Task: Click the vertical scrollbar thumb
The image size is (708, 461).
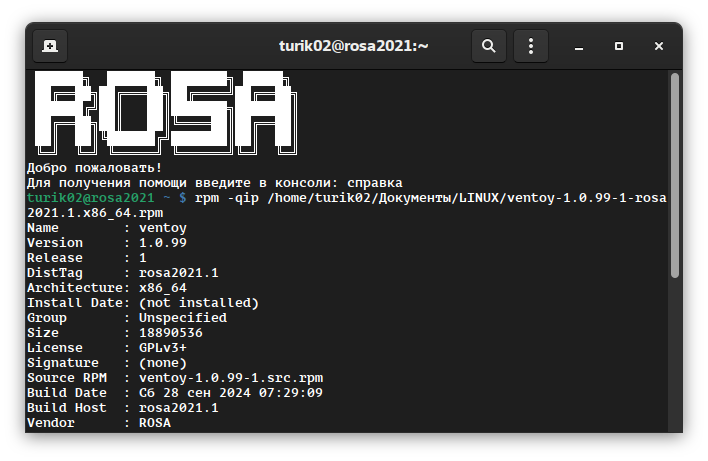Action: click(x=675, y=175)
